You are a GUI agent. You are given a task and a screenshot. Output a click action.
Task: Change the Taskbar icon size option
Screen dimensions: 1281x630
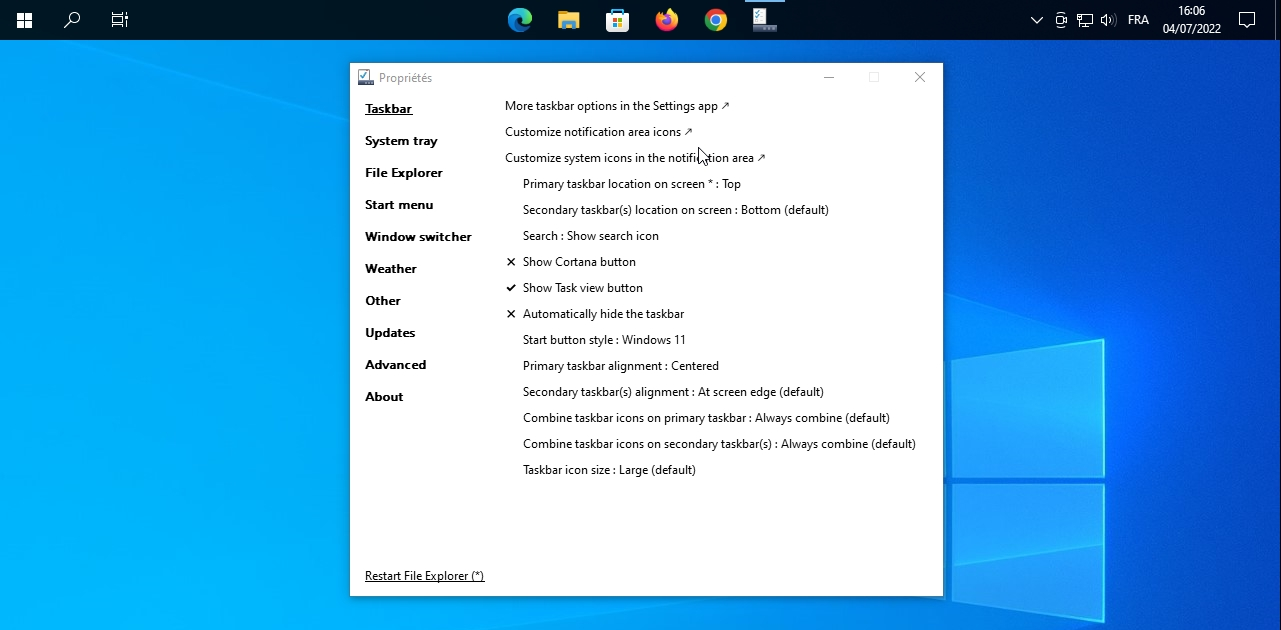click(609, 470)
